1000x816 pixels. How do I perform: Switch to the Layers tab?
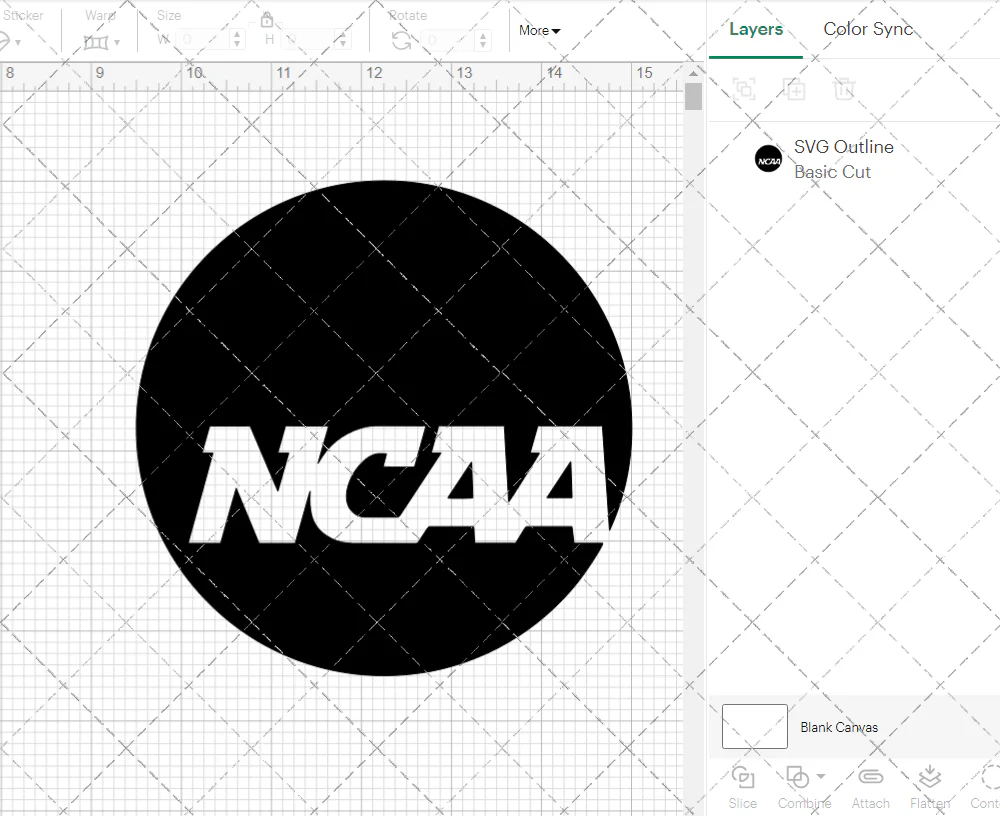click(x=756, y=29)
